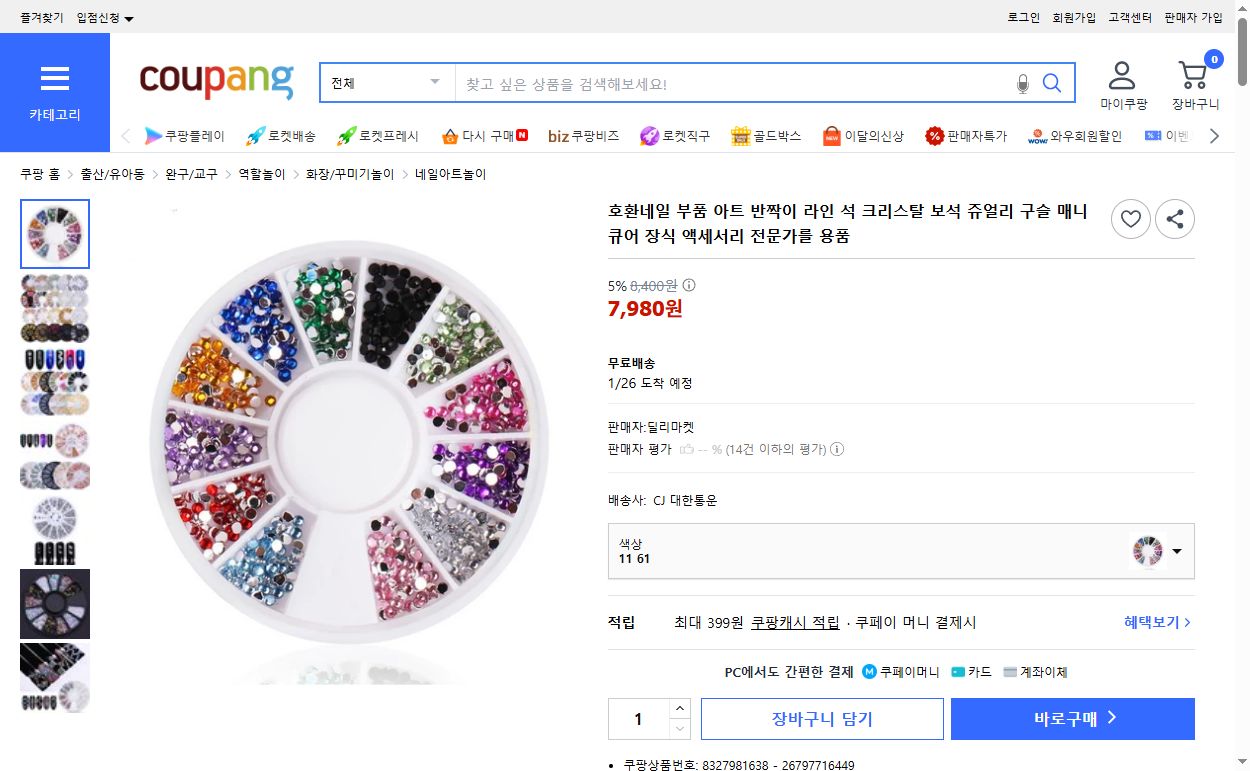Select the second product gallery thumbnail
1250x771 pixels.
[54, 308]
